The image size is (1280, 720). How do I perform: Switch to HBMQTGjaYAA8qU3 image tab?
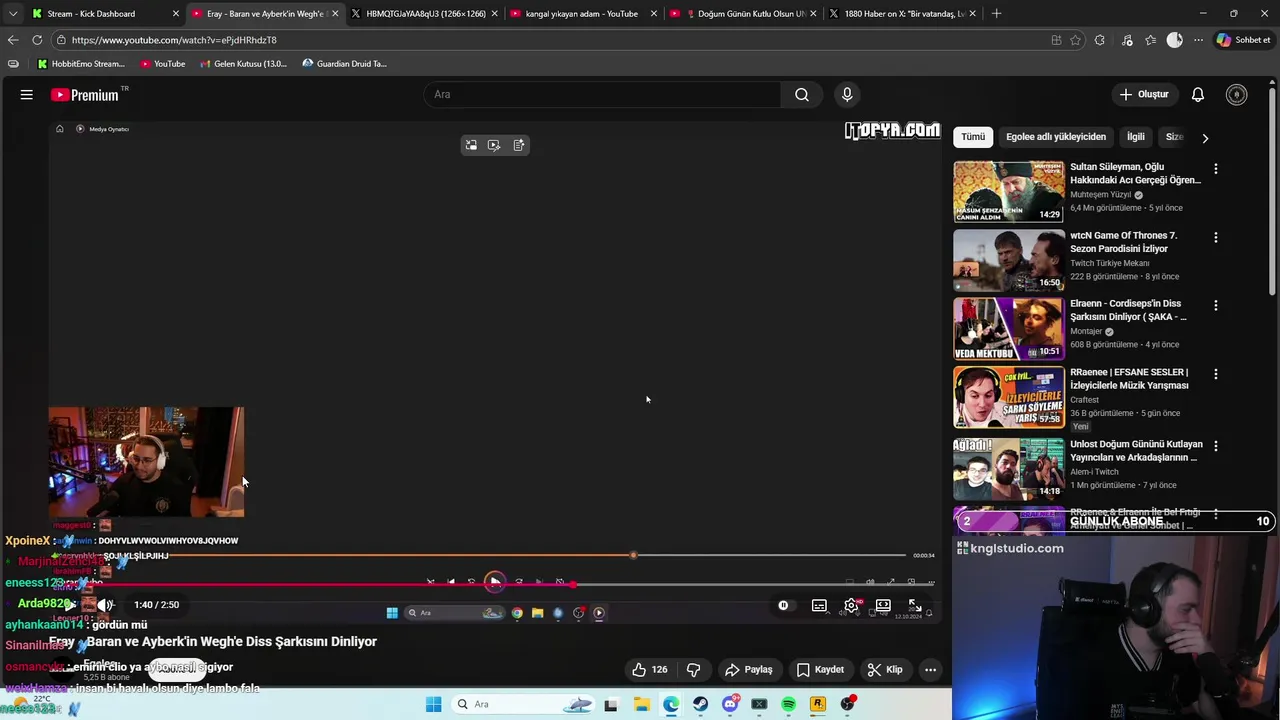click(424, 14)
